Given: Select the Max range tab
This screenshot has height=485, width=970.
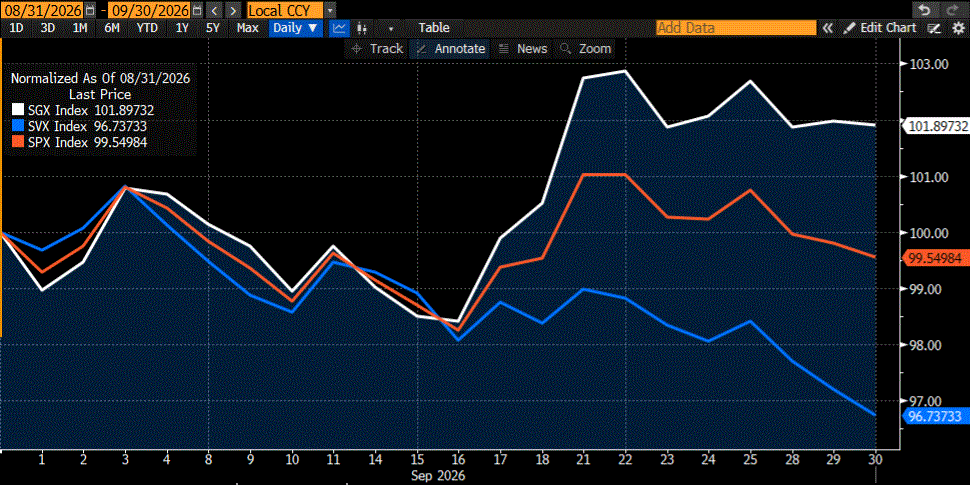Looking at the screenshot, I should point(247,28).
